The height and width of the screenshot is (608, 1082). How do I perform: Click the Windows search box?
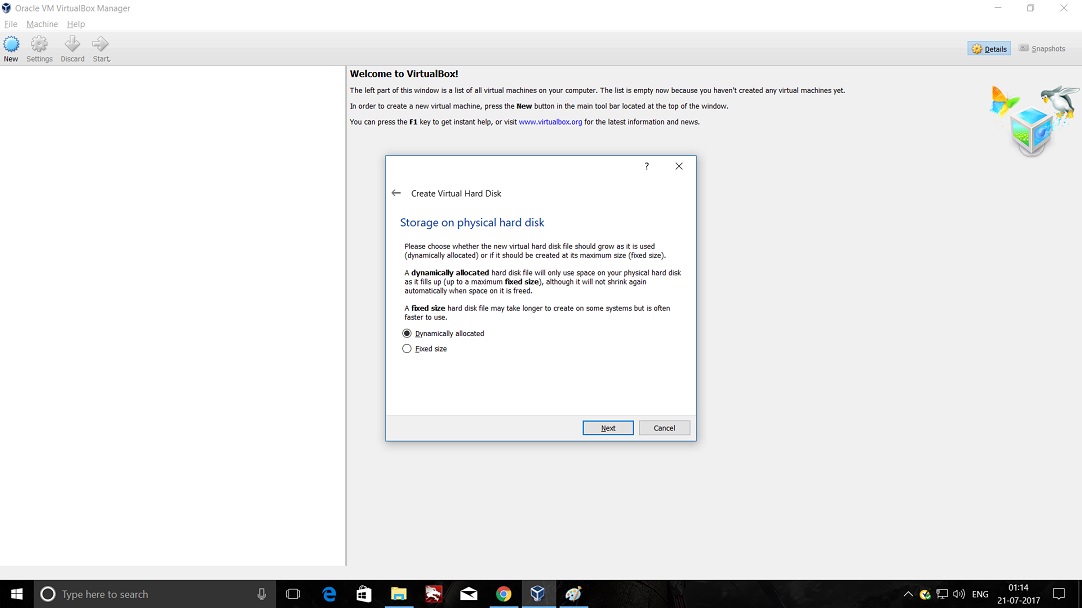pyautogui.click(x=150, y=594)
